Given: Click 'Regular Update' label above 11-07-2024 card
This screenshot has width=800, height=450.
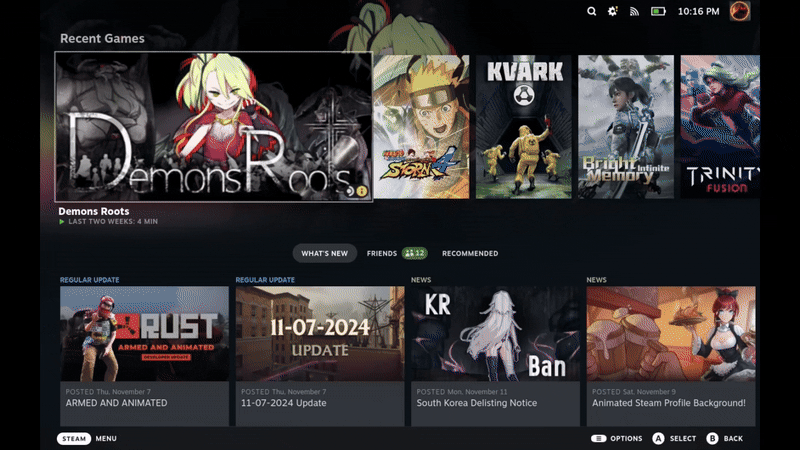Looking at the screenshot, I should (265, 280).
